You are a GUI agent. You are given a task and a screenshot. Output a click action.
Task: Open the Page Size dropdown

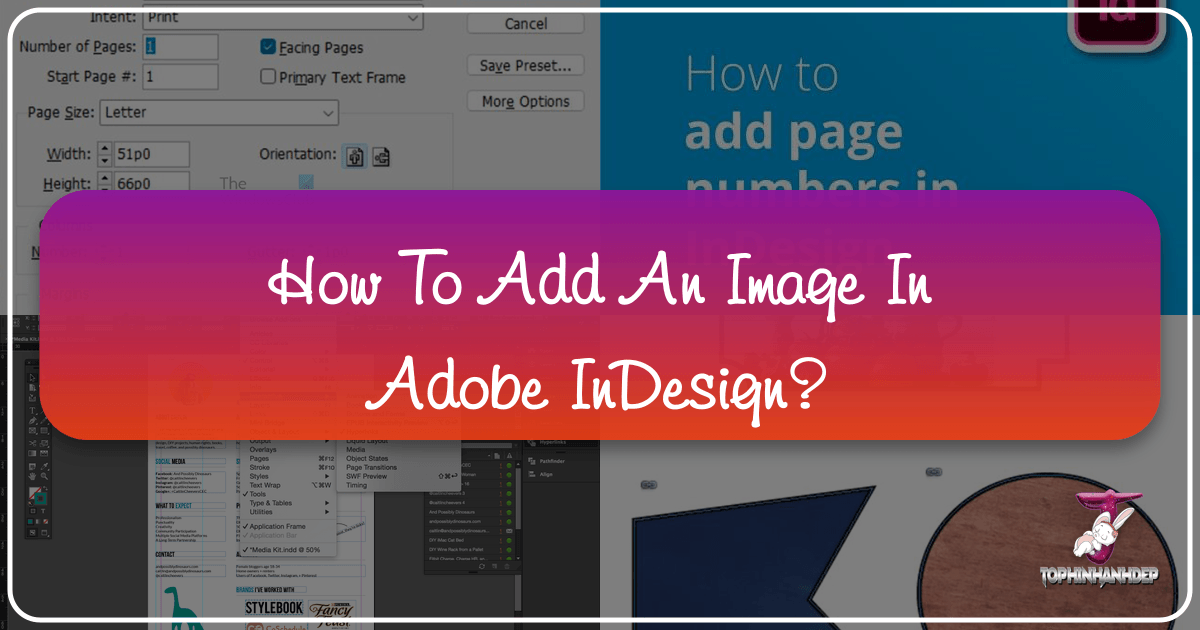pos(219,113)
